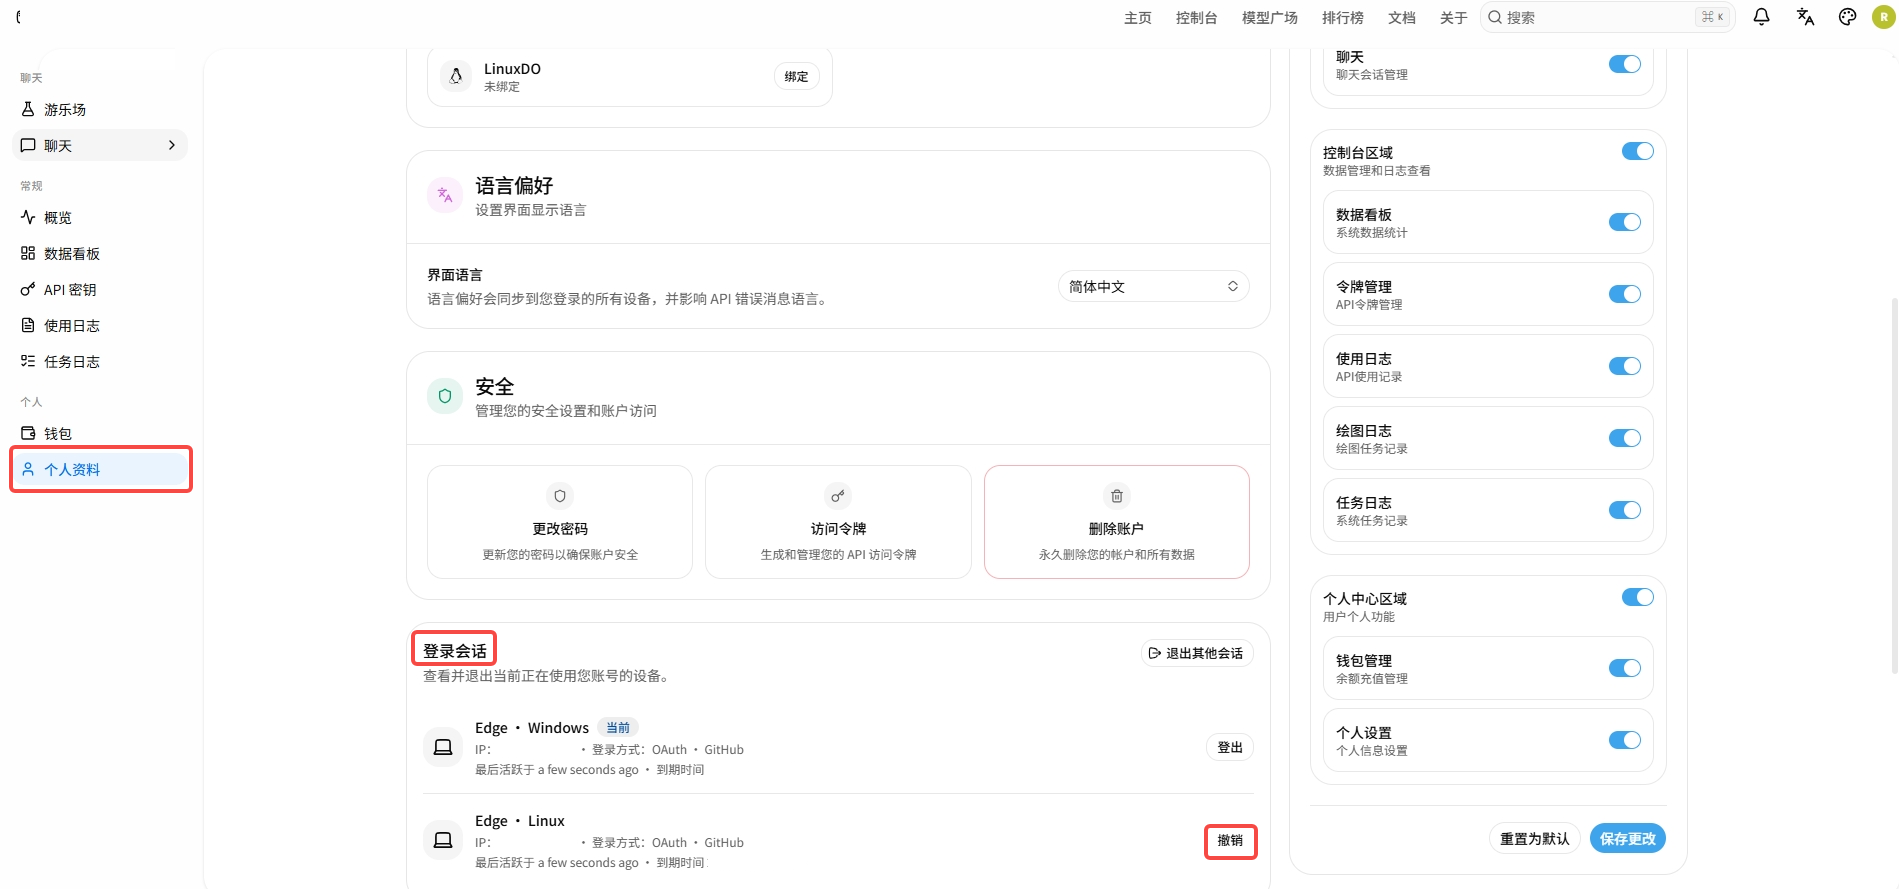1899x889 pixels.
Task: Toggle the 令牌管理 switch
Action: (1625, 294)
